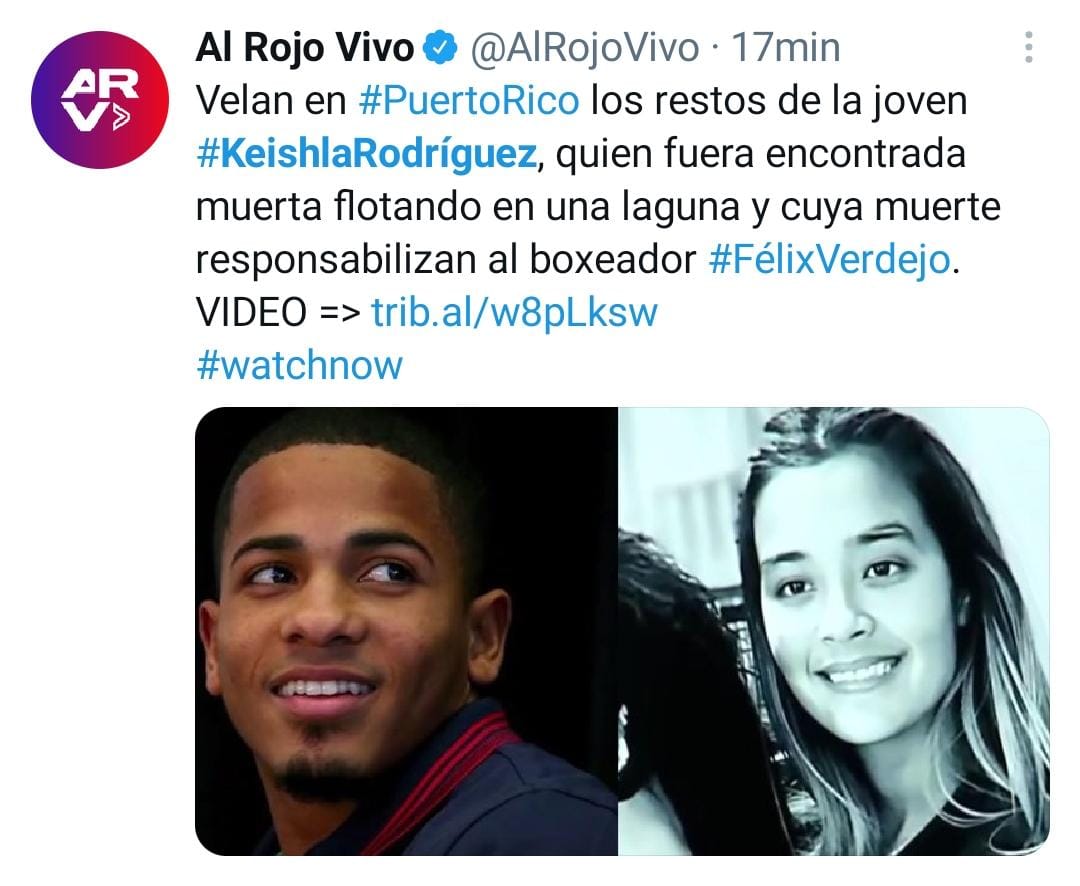This screenshot has height=886, width=1080.
Task: Click the 'Velan en' opening words
Action: click(271, 101)
